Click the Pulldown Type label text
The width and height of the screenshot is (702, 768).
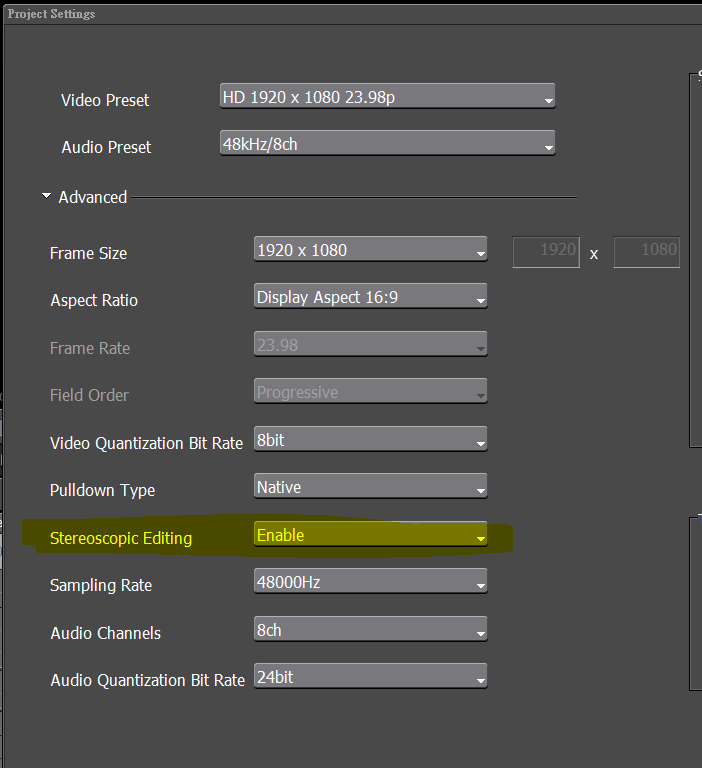tap(102, 490)
